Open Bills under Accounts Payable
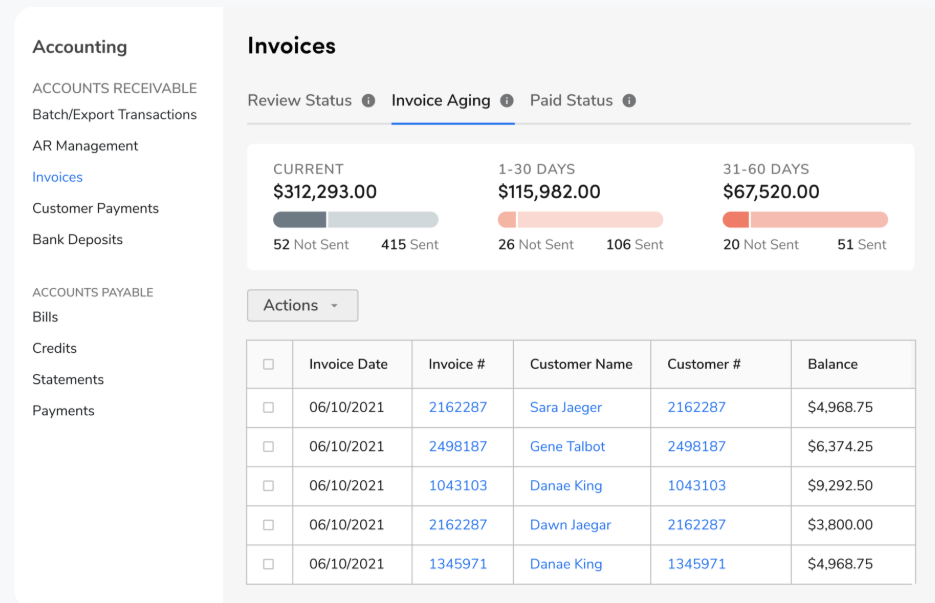 coord(44,317)
